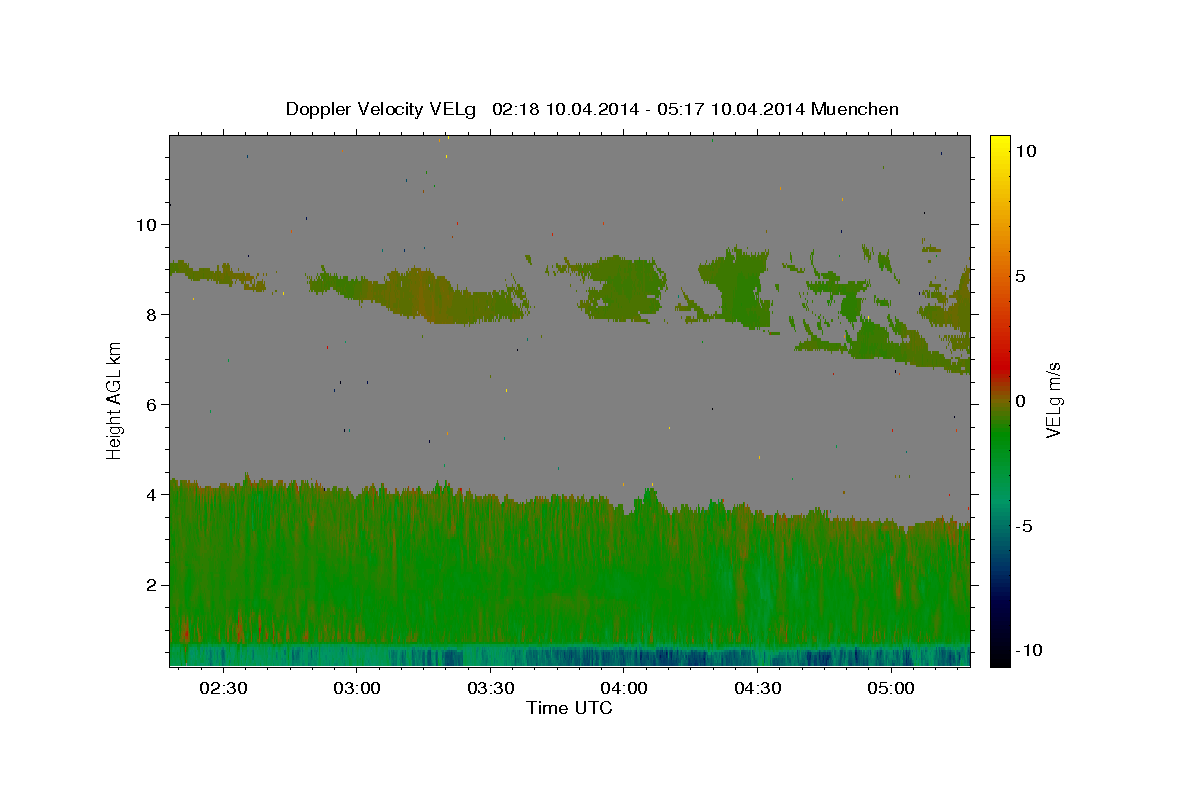The image size is (1200, 800).
Task: Click the 'Height AGL km' axis label
Action: (115, 400)
